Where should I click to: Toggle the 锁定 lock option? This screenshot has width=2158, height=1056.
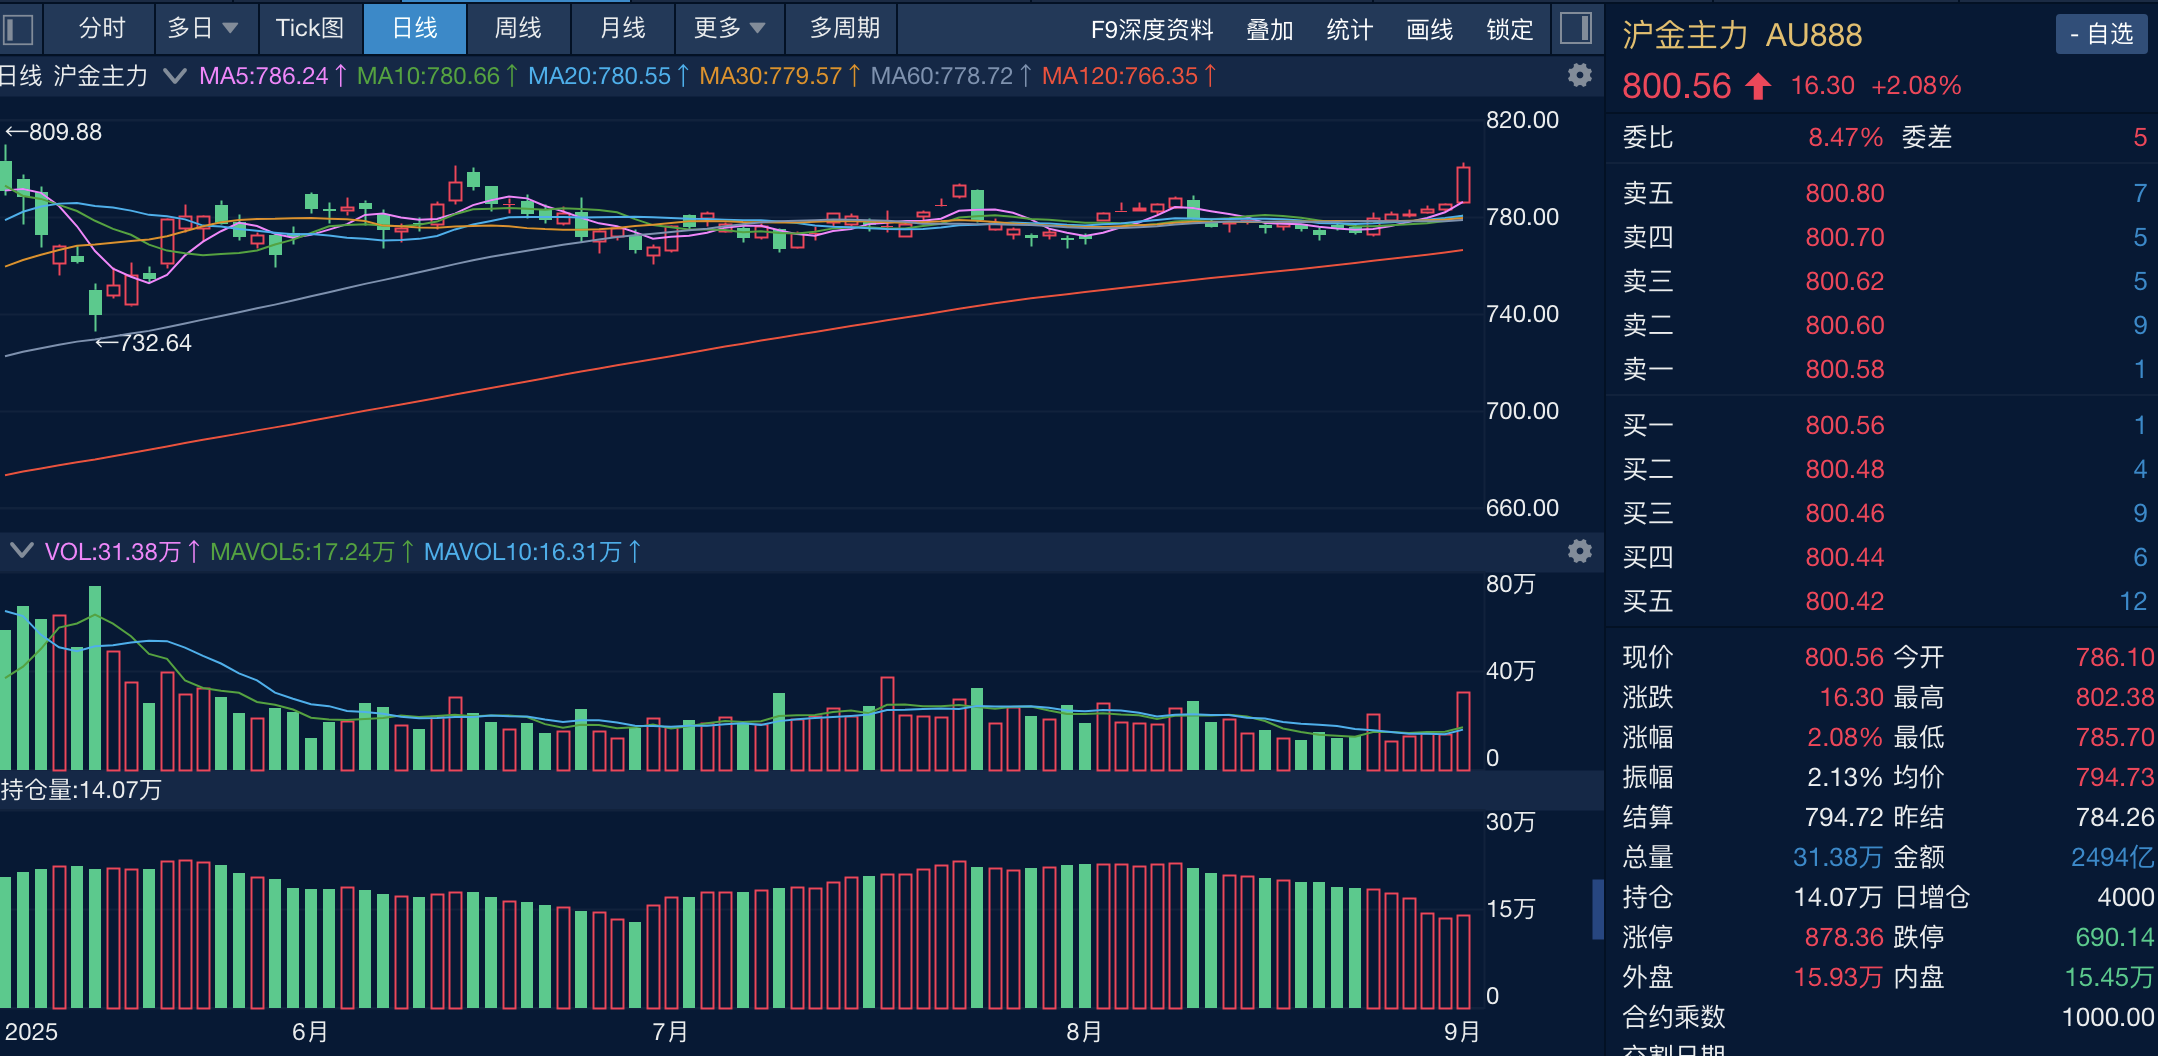click(1509, 30)
